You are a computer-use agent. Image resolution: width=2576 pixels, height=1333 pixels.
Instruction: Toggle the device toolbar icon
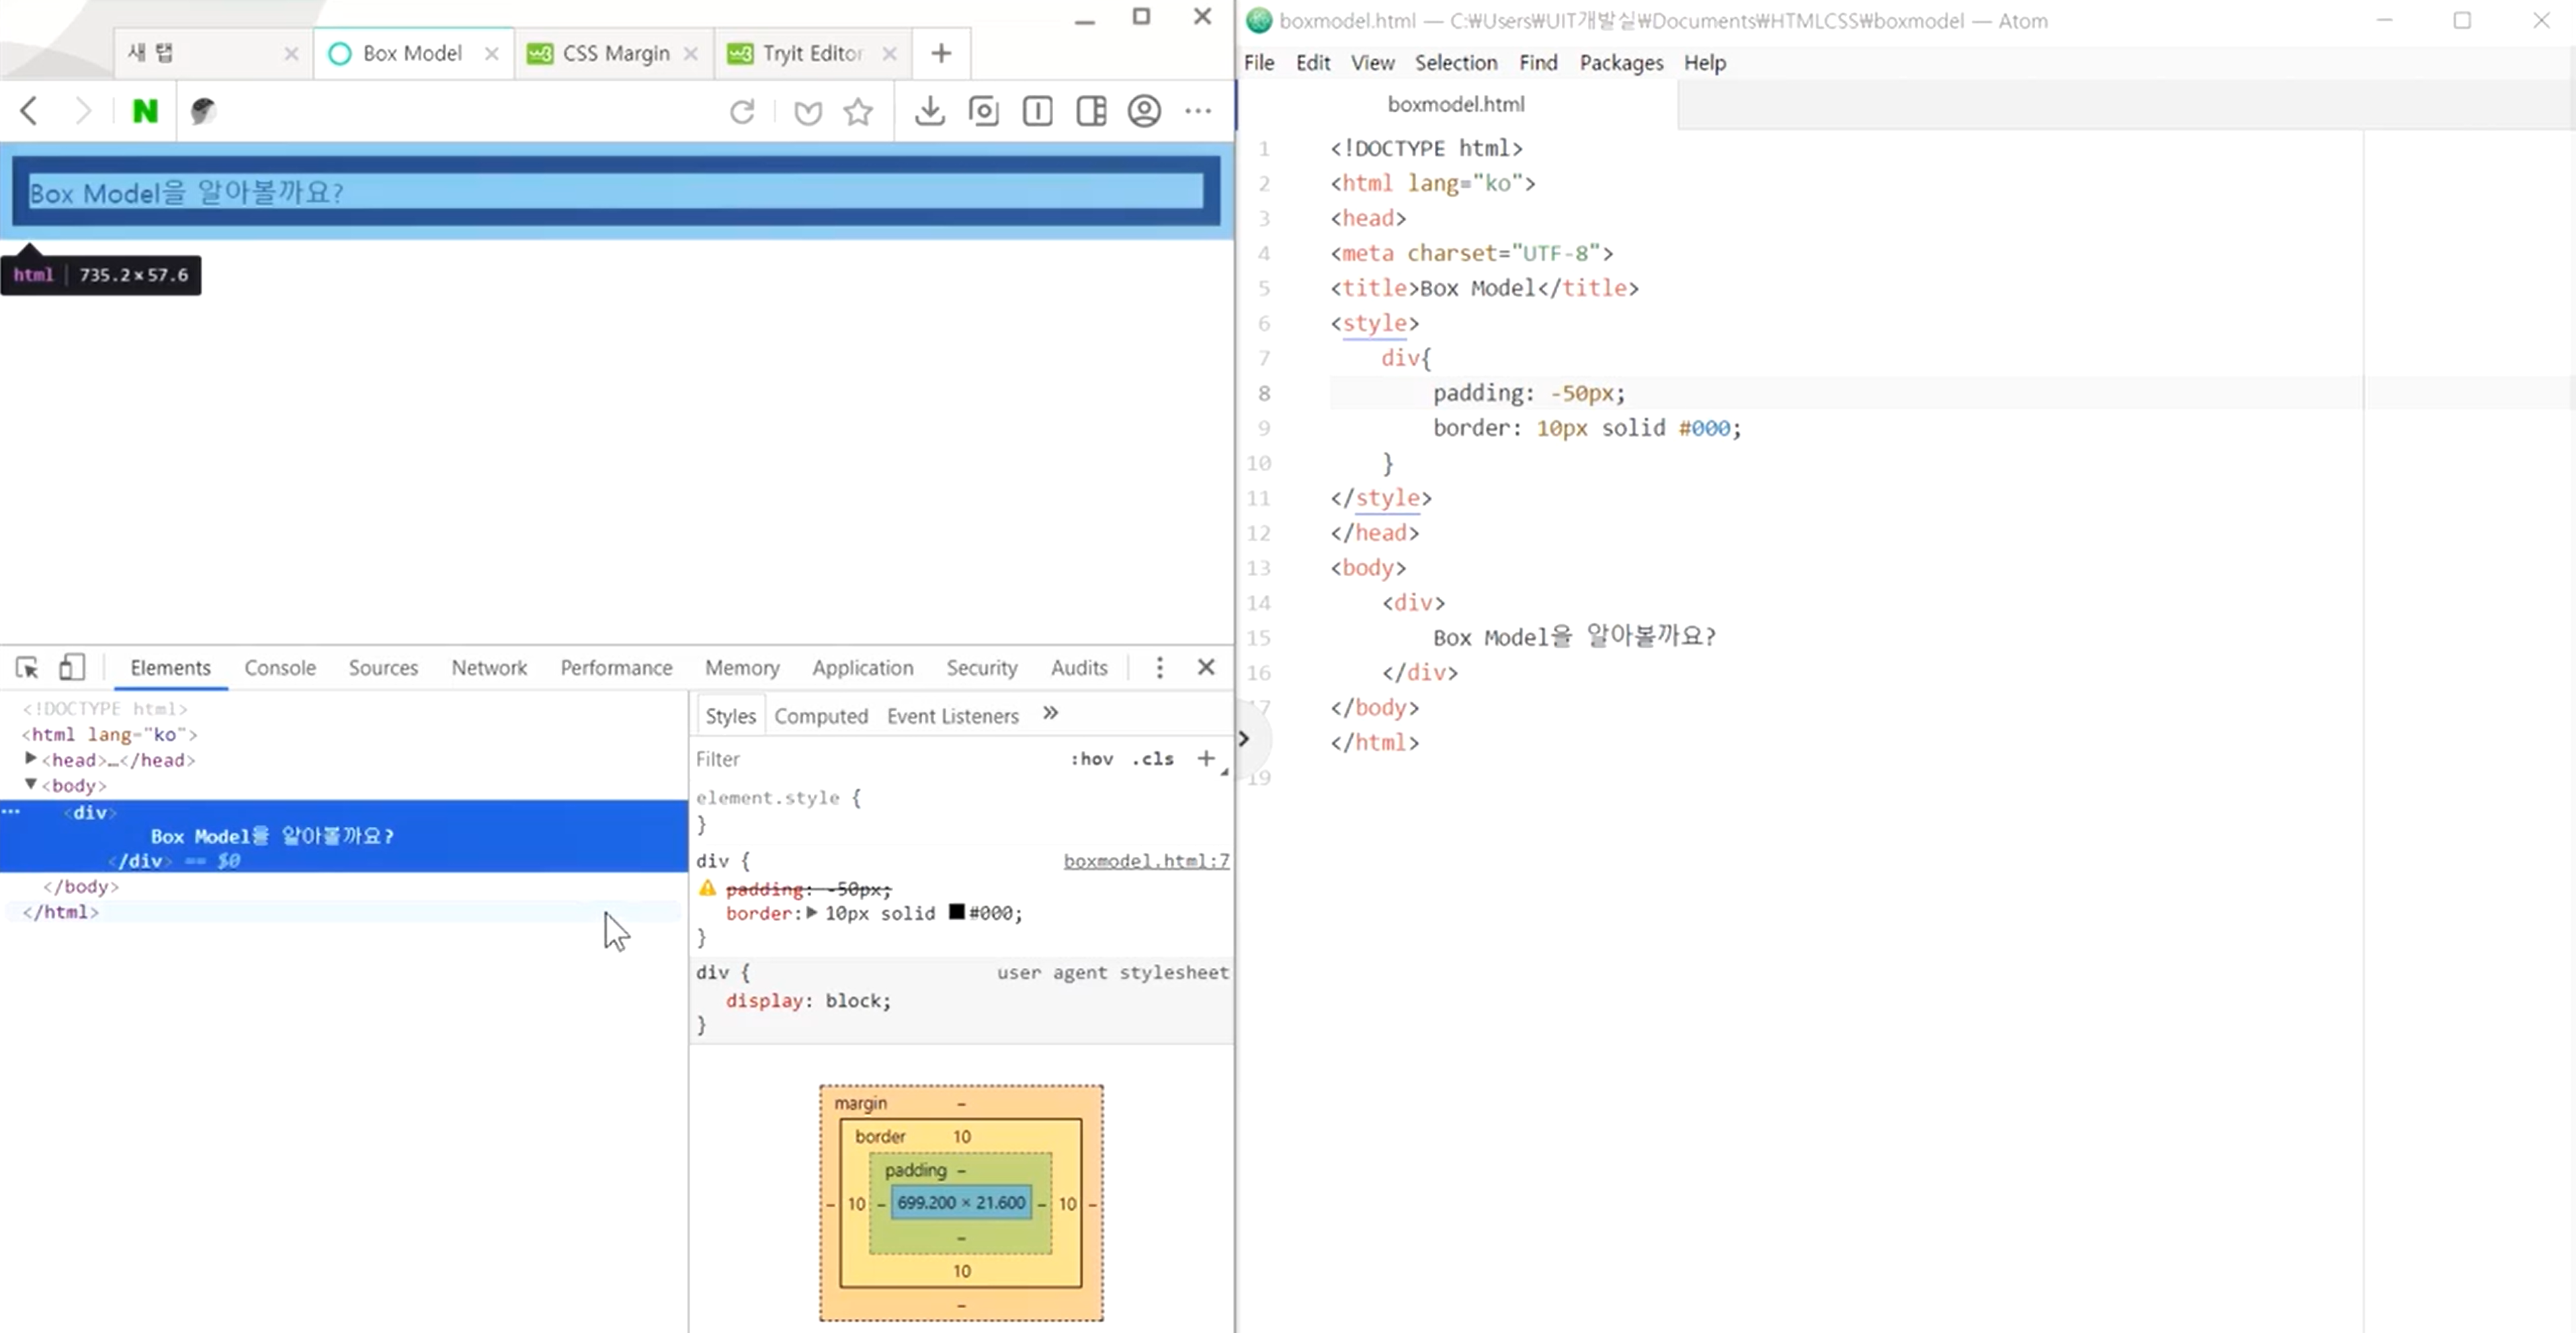coord(71,667)
